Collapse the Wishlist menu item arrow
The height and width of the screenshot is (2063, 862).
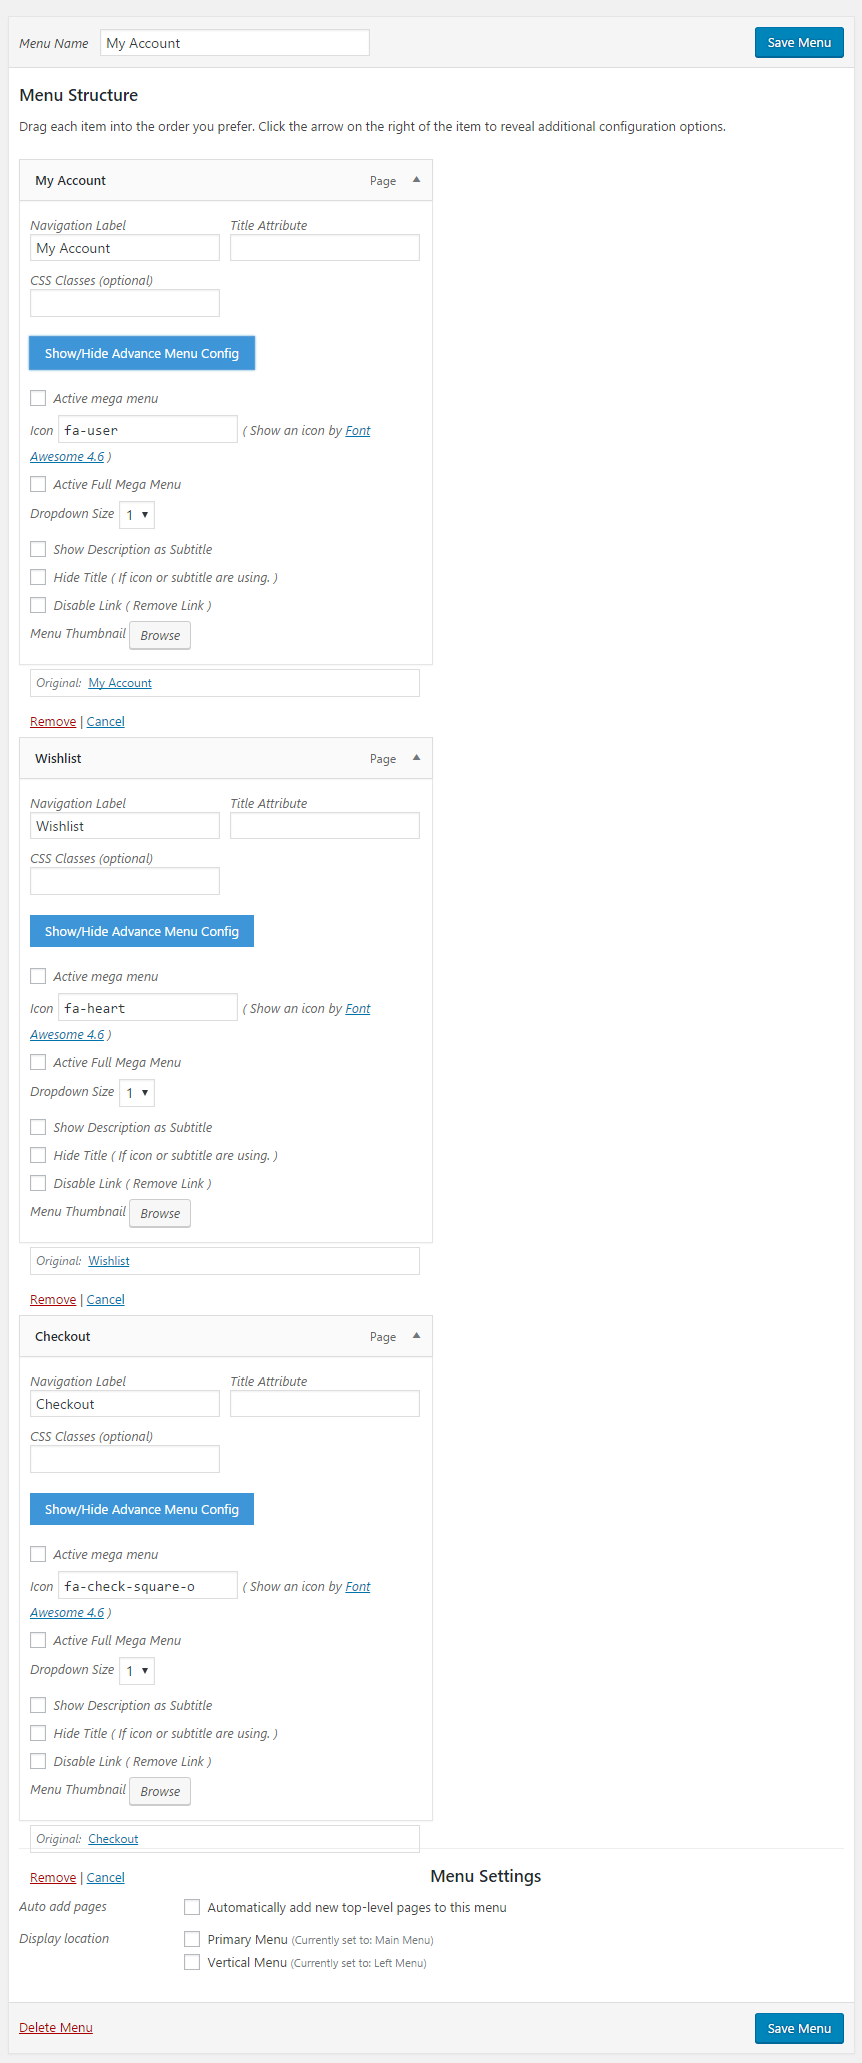click(x=416, y=758)
